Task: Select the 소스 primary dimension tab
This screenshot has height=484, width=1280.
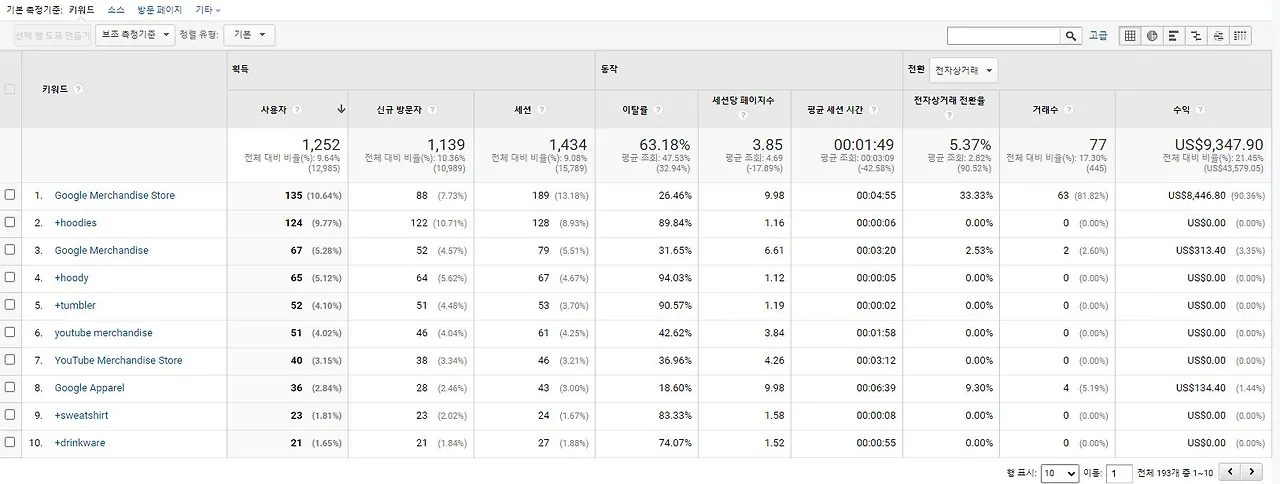Action: (116, 9)
